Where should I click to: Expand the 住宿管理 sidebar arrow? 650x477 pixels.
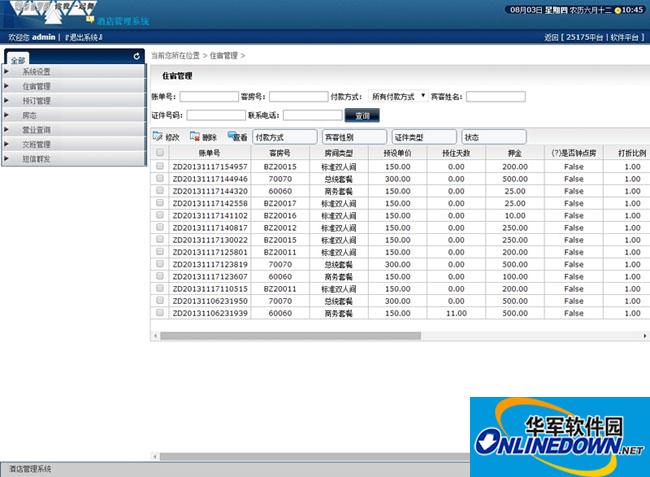click(x=6, y=86)
